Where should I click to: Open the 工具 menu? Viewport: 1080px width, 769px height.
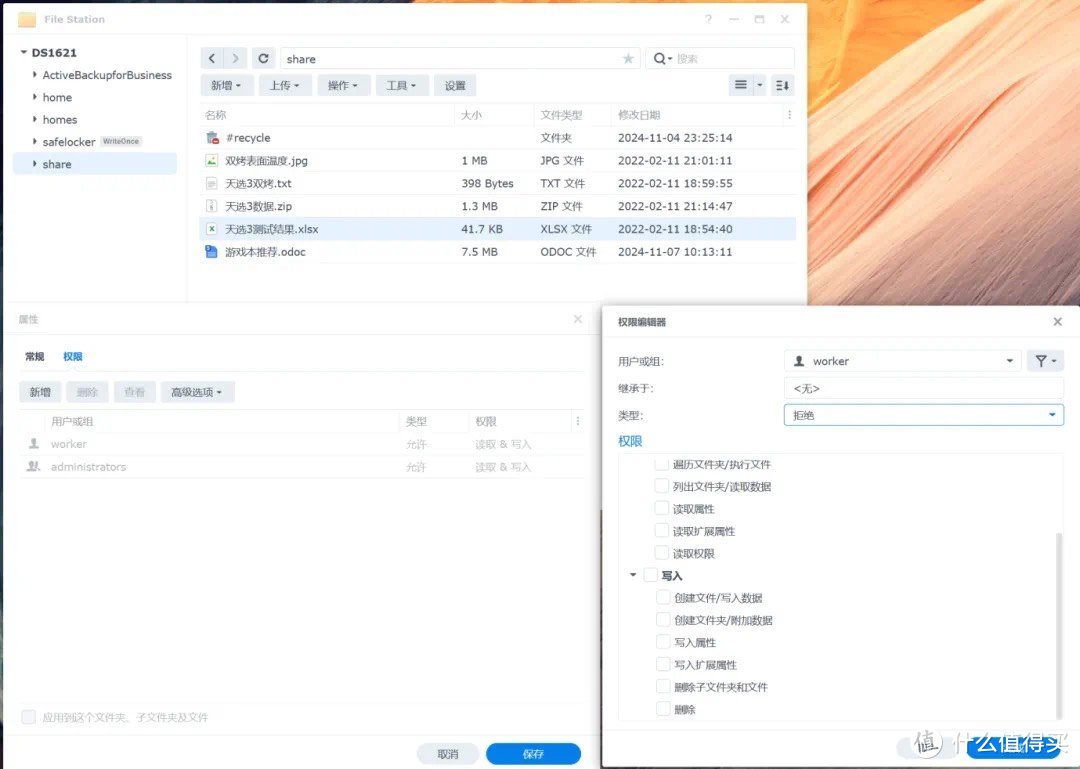pos(402,85)
